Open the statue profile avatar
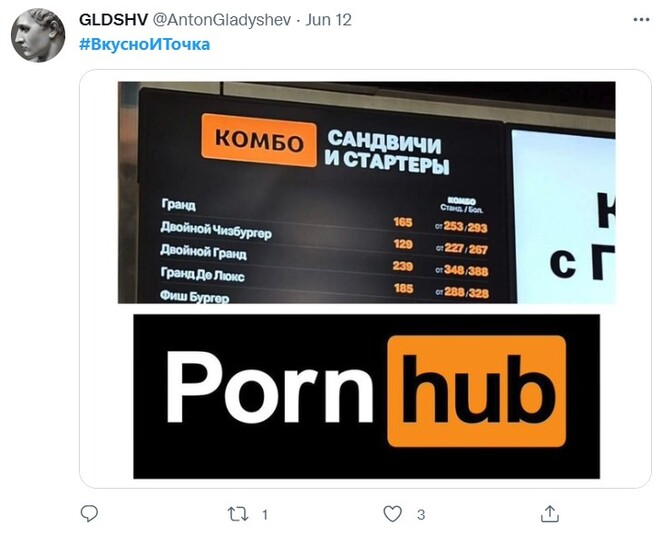Viewport: 671px width, 535px height. pos(38,35)
